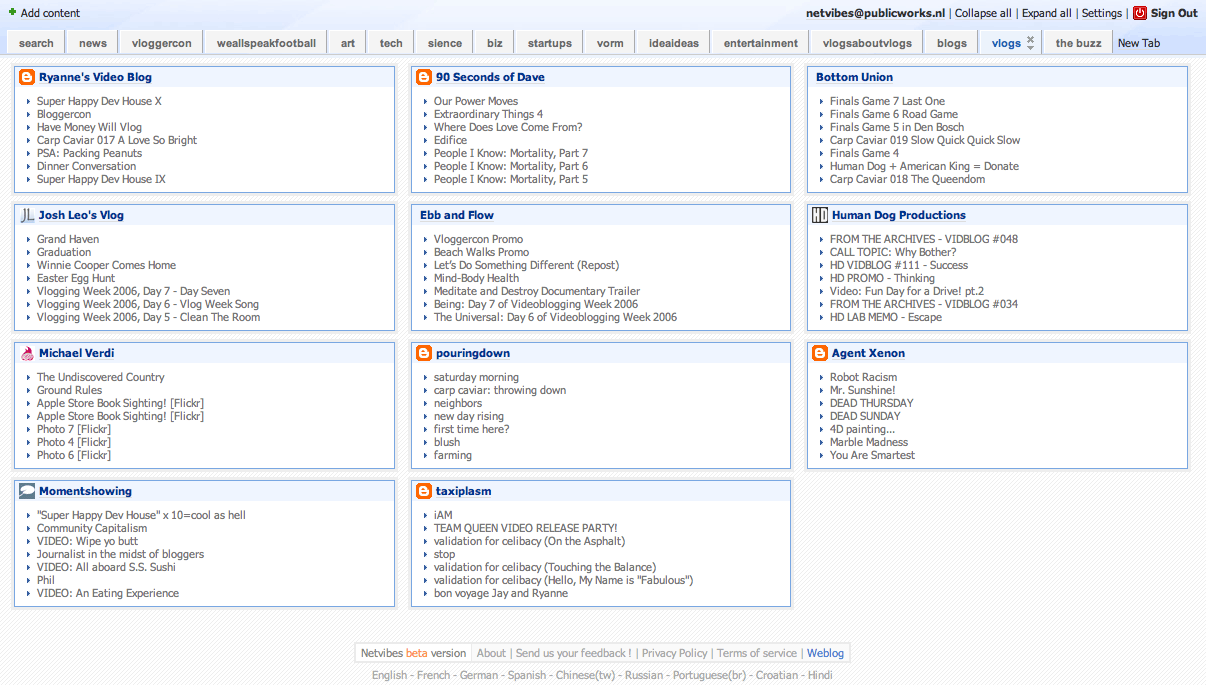The image size is (1206, 685).
Task: Click the Blogger icon on 90 Seconds of Dave
Action: (x=424, y=77)
